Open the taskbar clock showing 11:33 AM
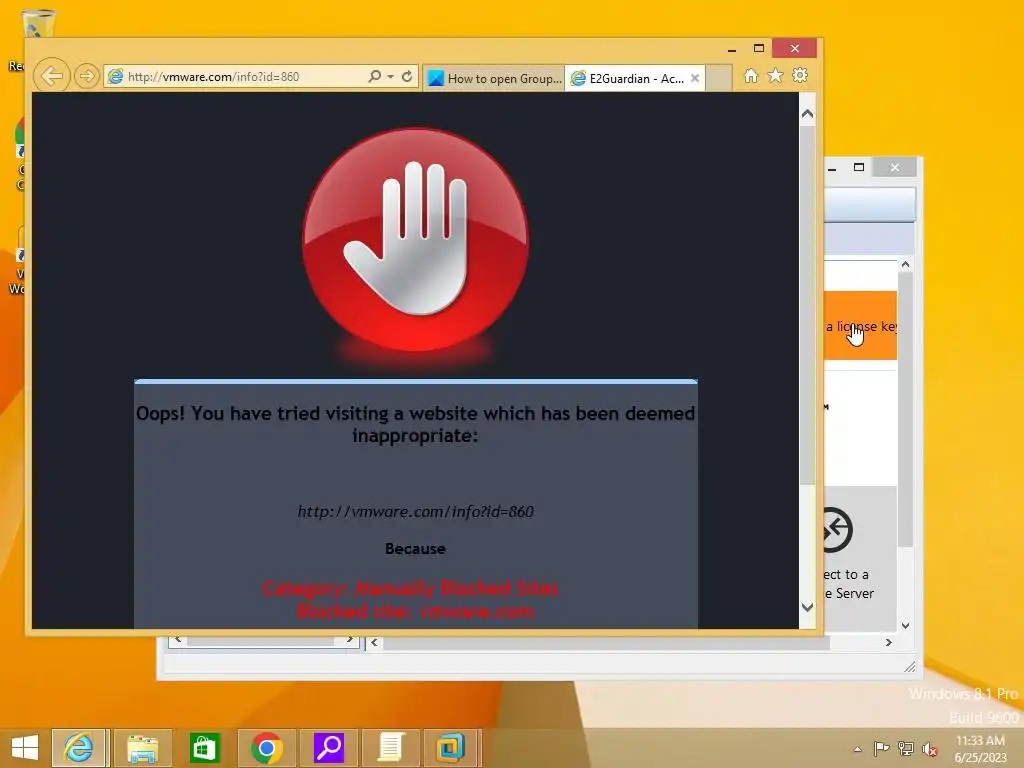1024x768 pixels. [980, 748]
